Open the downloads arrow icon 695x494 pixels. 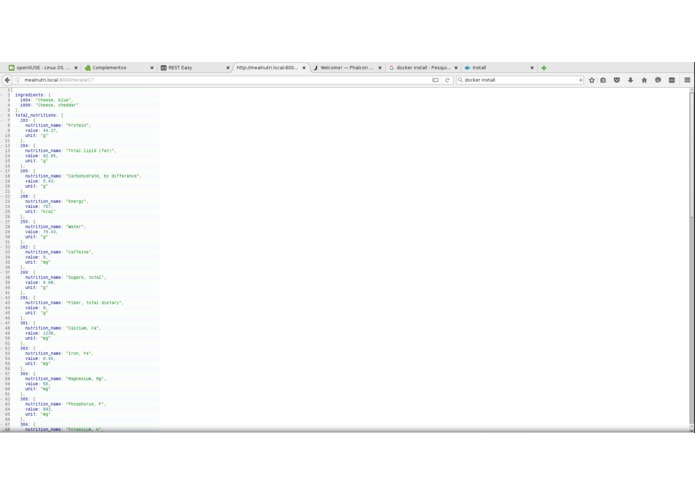630,80
